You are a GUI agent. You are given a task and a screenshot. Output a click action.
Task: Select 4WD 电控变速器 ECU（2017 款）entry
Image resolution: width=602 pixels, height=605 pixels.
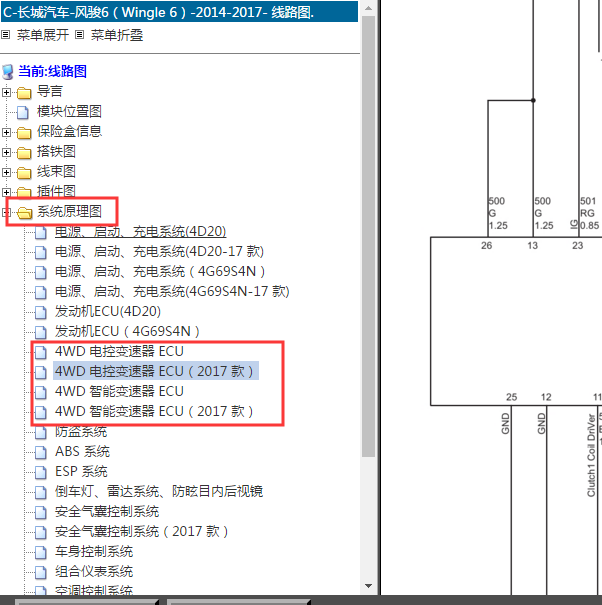pyautogui.click(x=156, y=371)
